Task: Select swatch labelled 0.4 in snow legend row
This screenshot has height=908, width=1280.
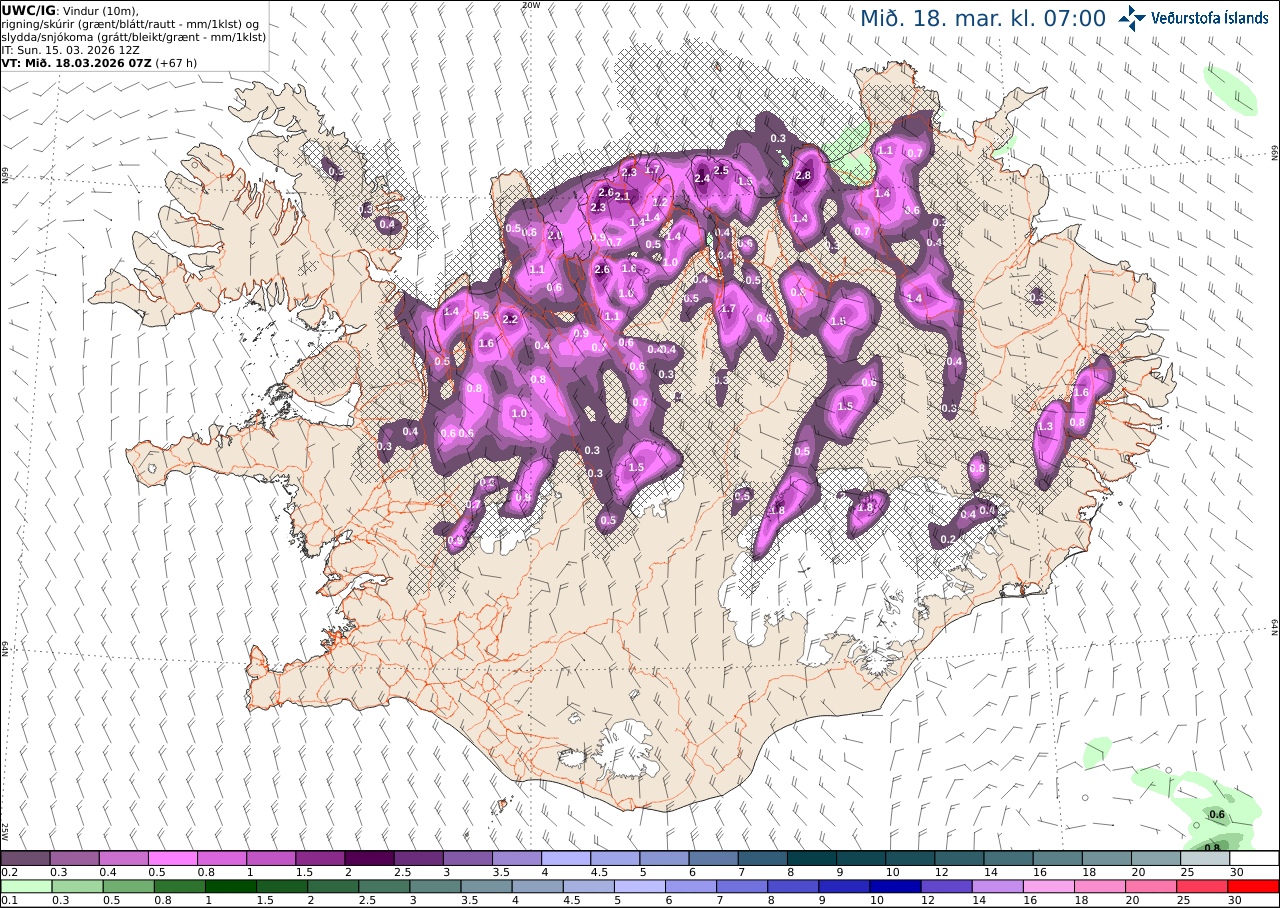Action: tap(123, 858)
